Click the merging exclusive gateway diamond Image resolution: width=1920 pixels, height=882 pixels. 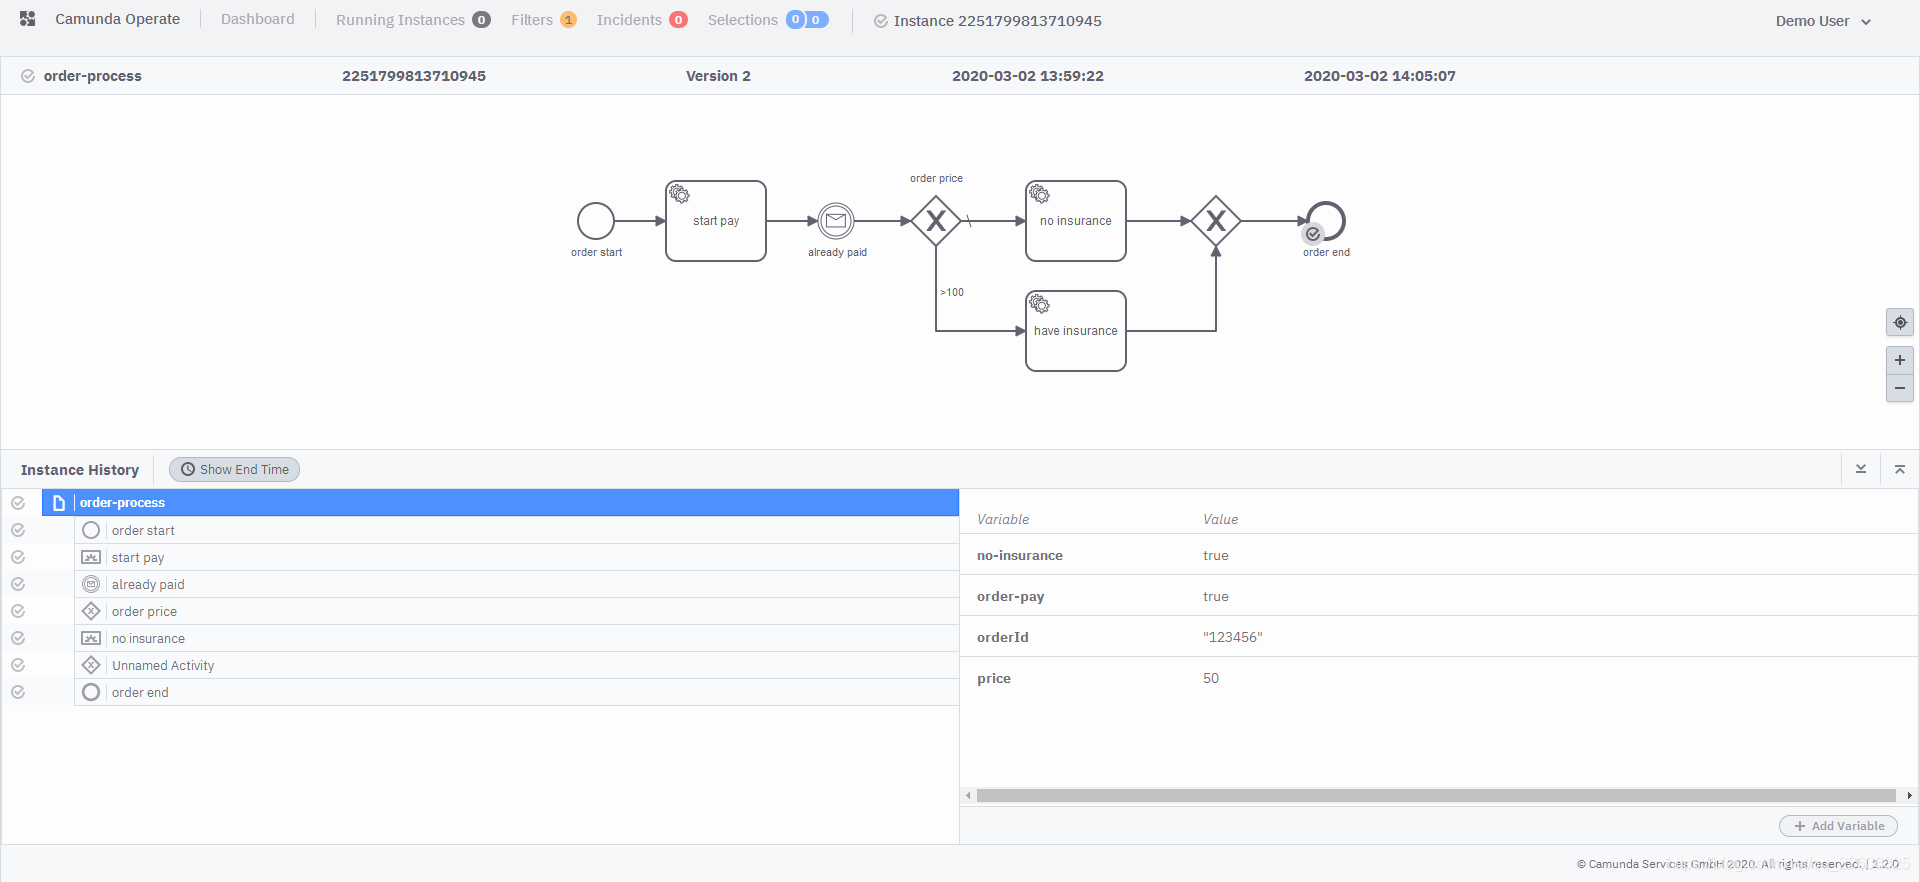(1216, 221)
